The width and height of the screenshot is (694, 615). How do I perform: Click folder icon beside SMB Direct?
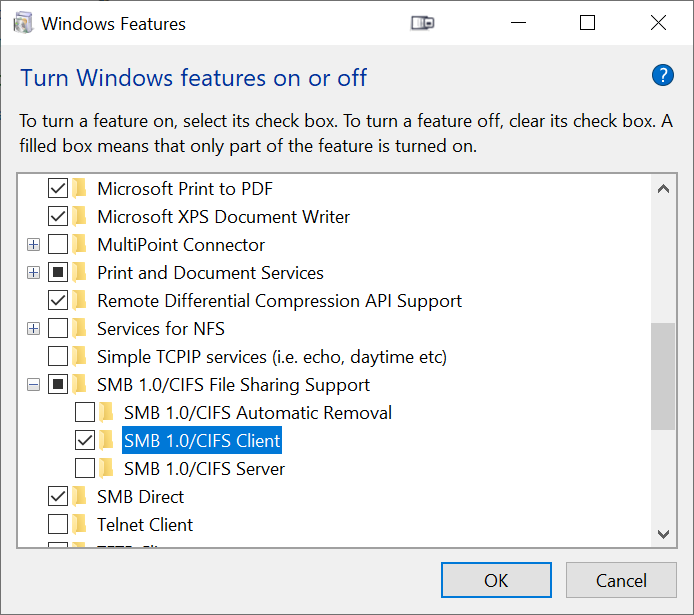pyautogui.click(x=80, y=496)
